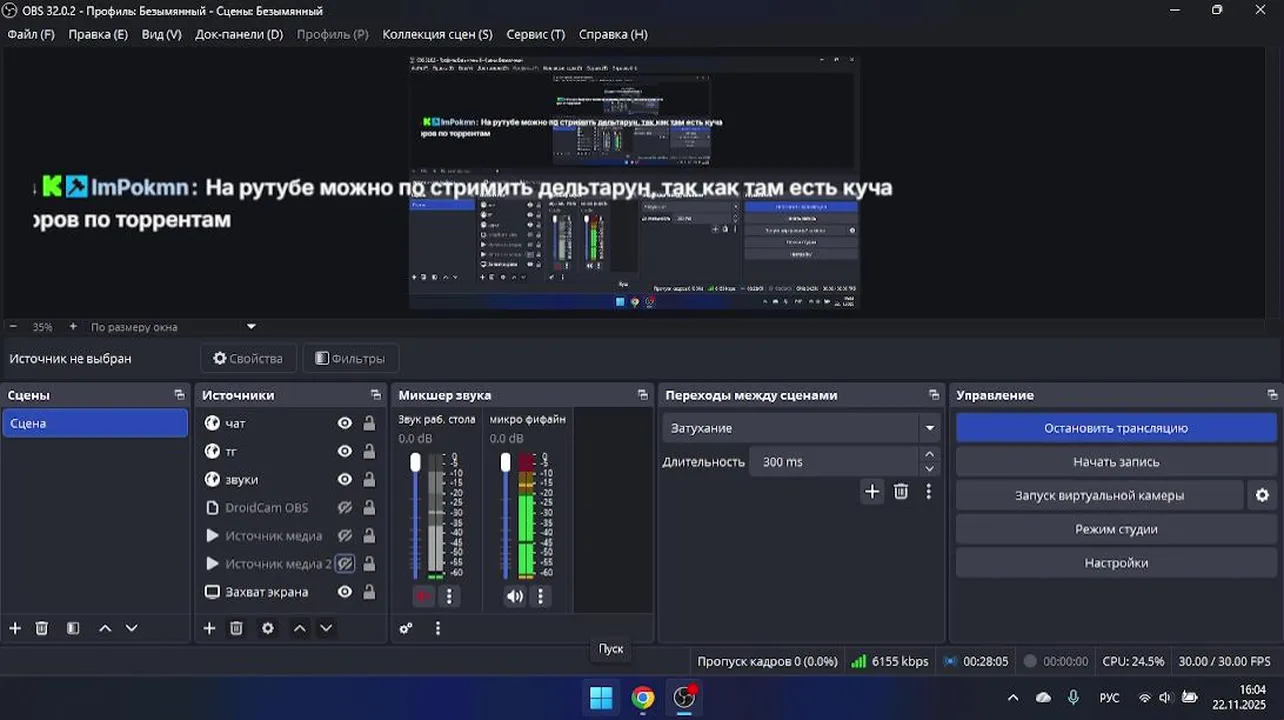The width and height of the screenshot is (1284, 720).
Task: Remove scene transition with trash icon
Action: (x=901, y=491)
